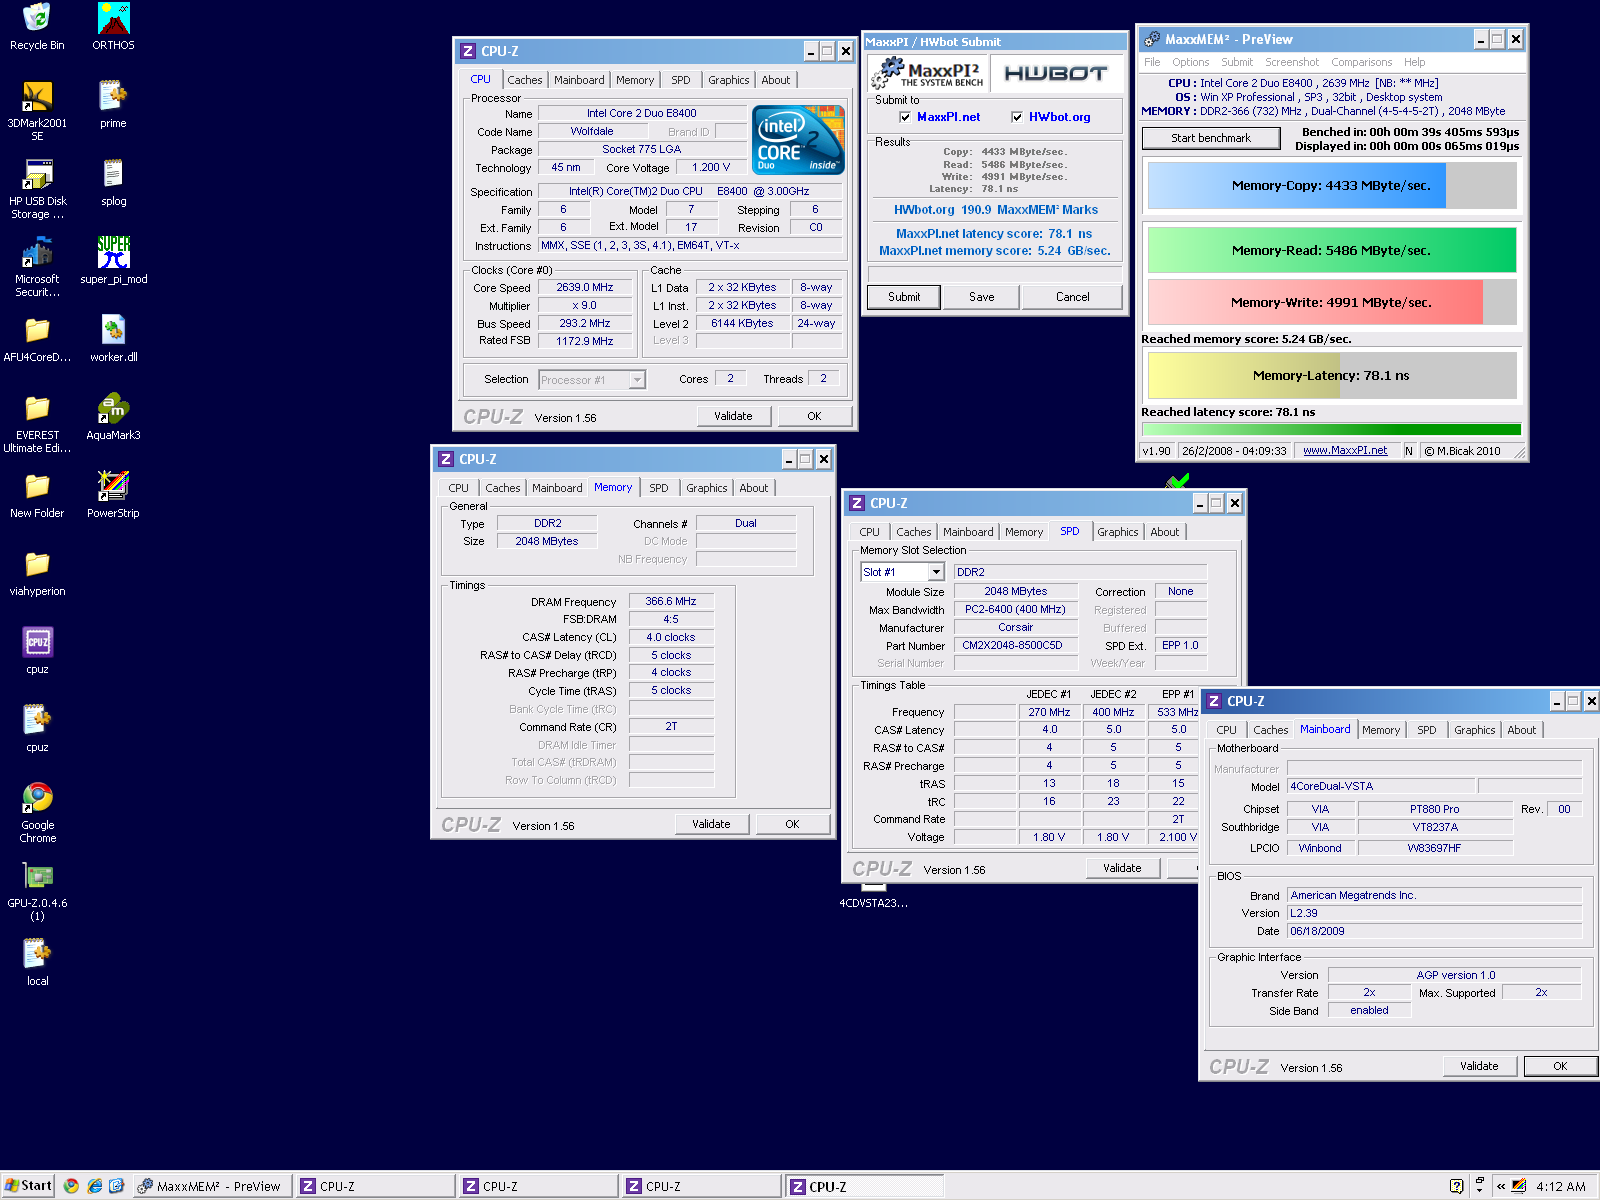Select the prime desktop icon
This screenshot has width=1600, height=1200.
click(113, 104)
